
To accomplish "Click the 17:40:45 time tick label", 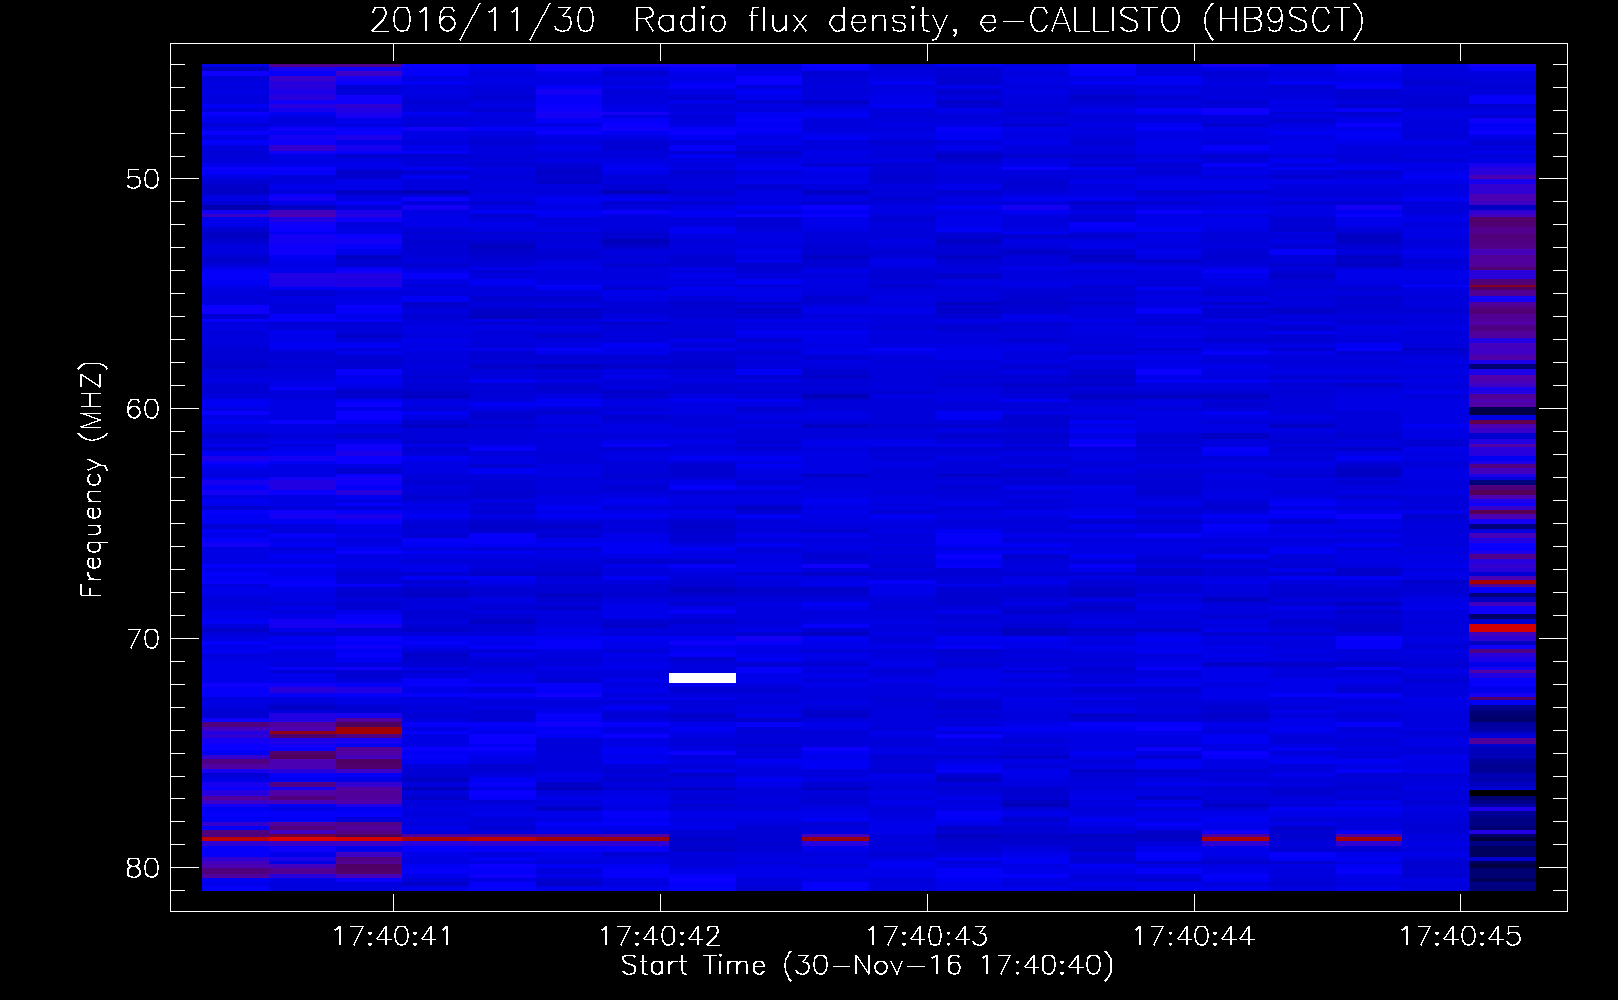I will click(1461, 937).
